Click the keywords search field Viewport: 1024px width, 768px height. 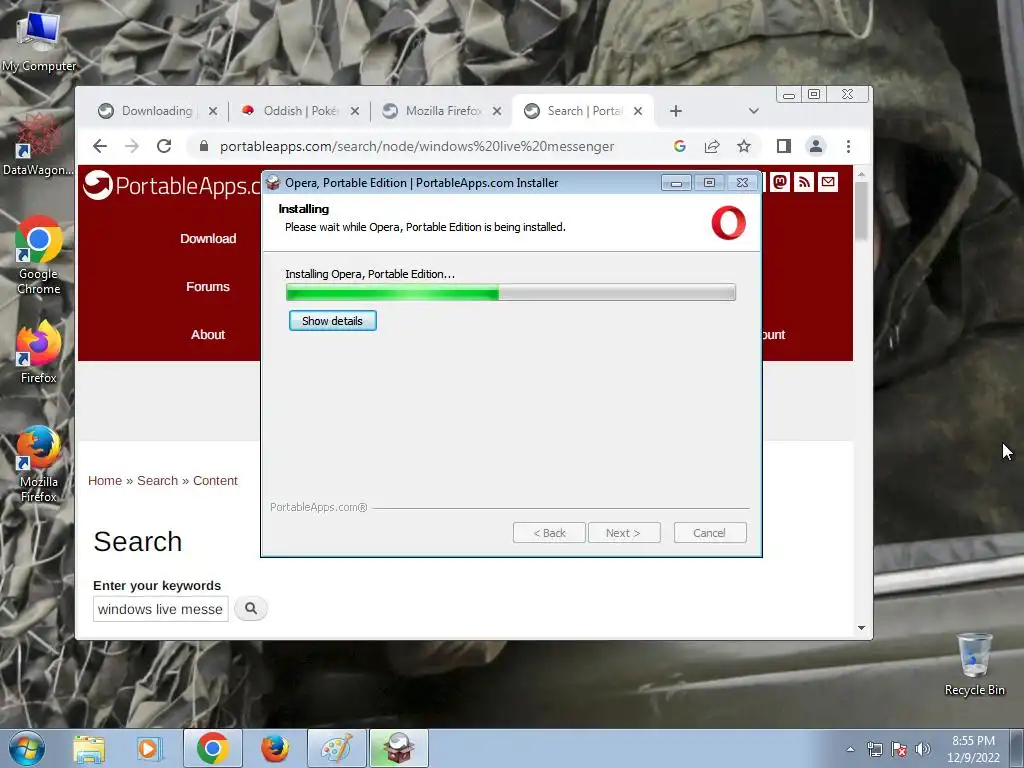point(161,609)
